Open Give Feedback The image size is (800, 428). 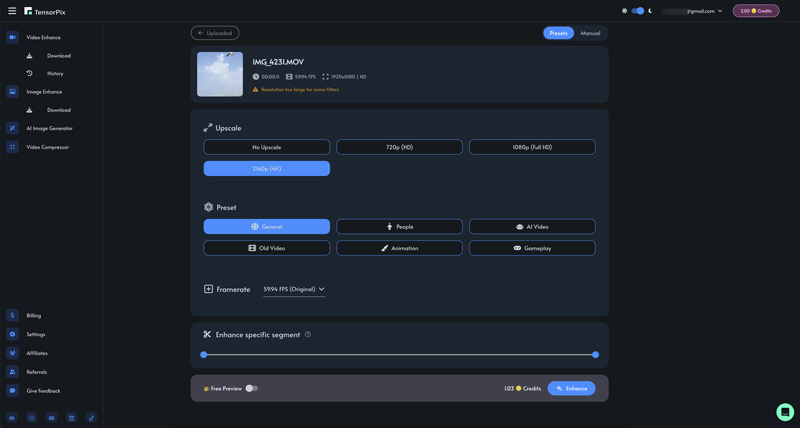(x=43, y=391)
